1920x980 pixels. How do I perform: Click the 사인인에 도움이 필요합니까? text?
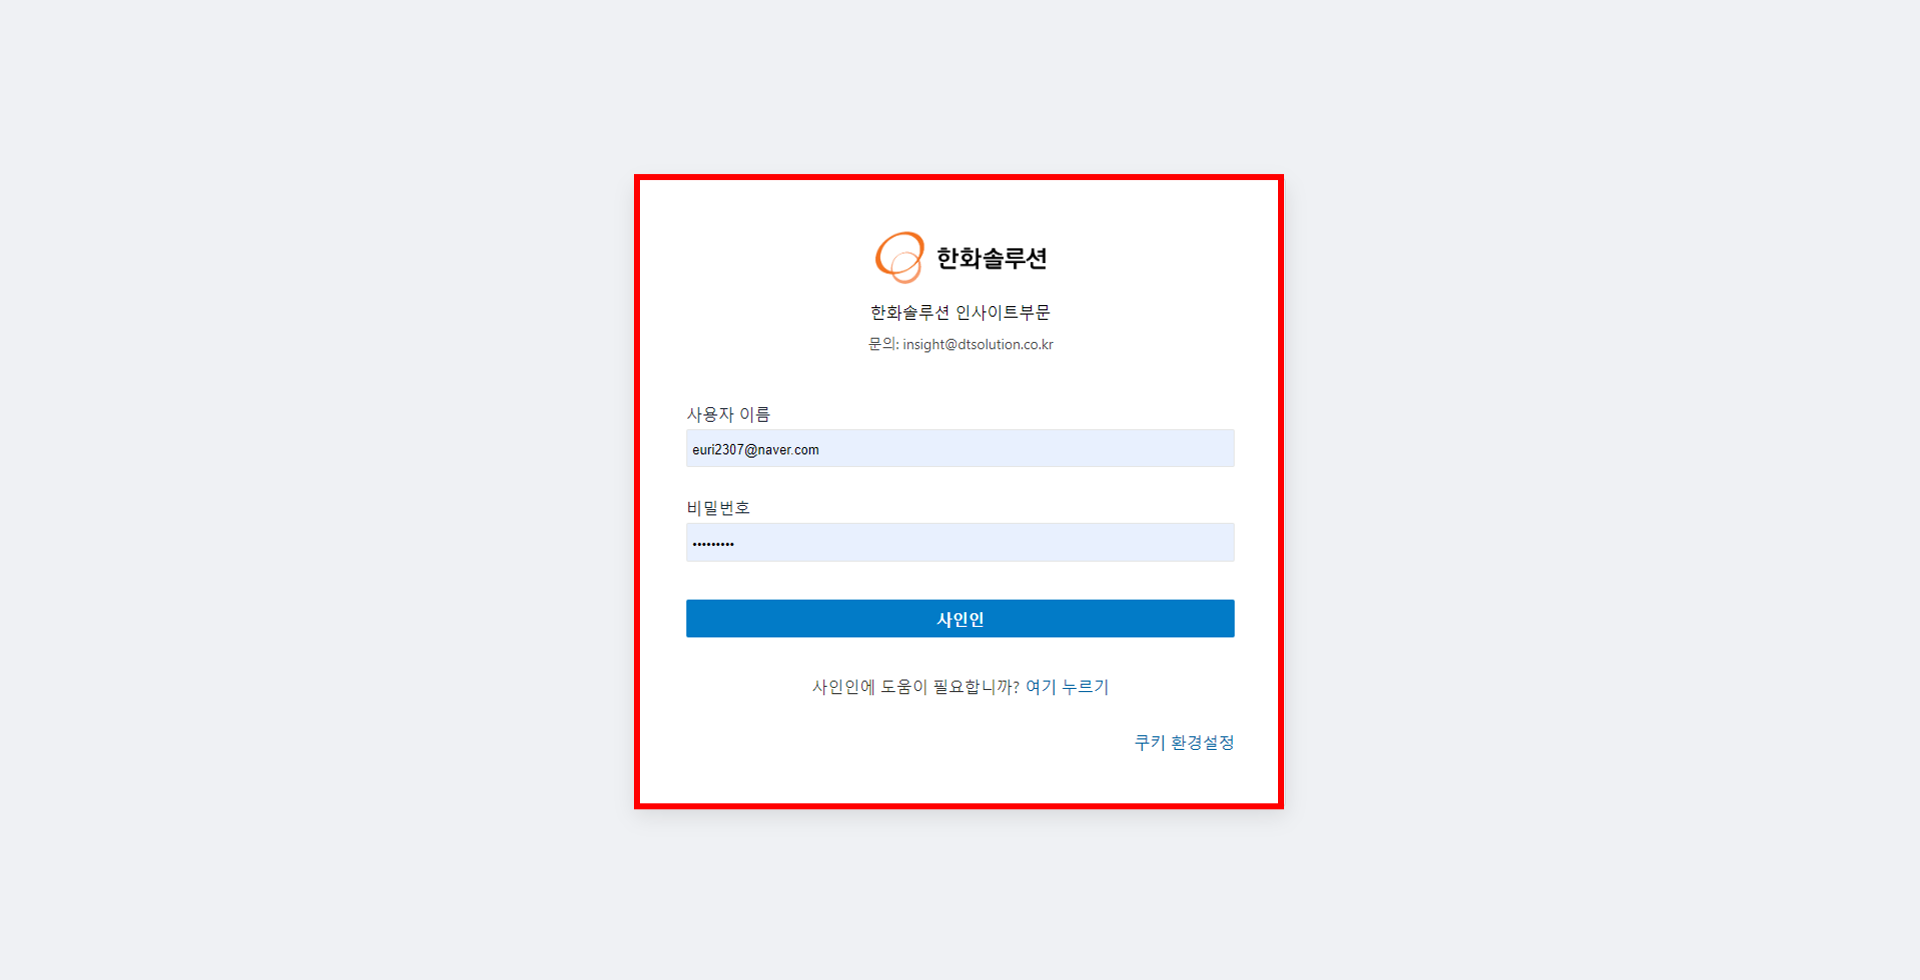point(916,687)
